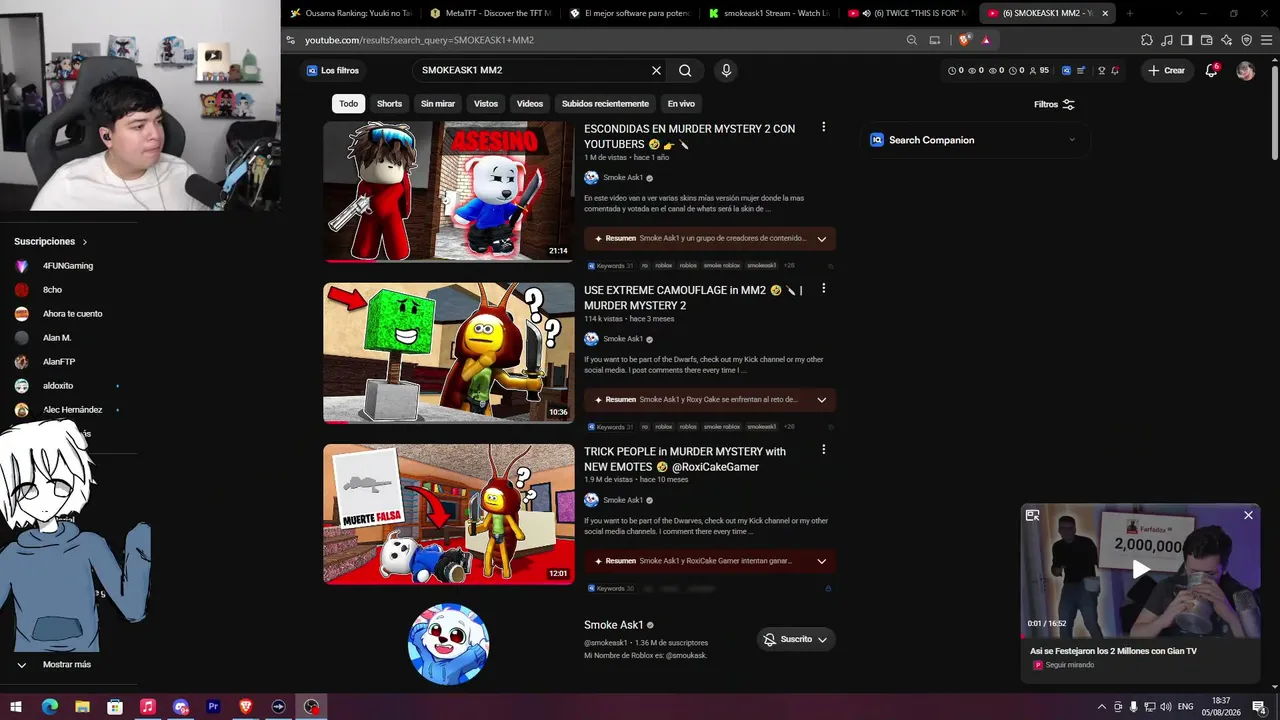Open Microsoft Edge from taskbar
1280x720 pixels.
50,707
